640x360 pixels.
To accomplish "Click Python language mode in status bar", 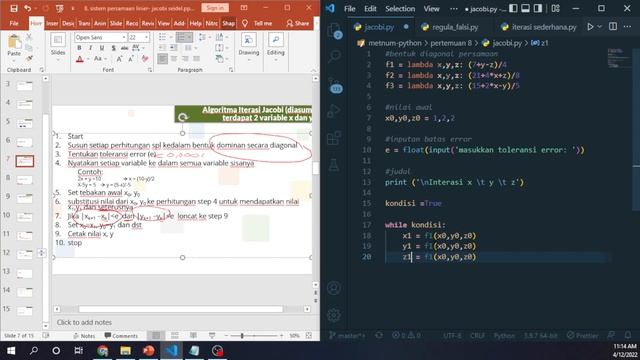I will [504, 336].
